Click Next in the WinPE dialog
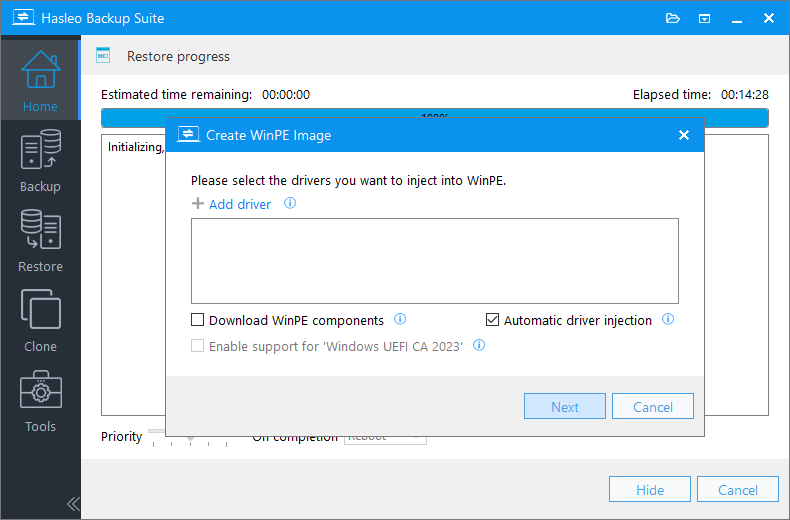Screen dimensions: 790x520 (565, 406)
